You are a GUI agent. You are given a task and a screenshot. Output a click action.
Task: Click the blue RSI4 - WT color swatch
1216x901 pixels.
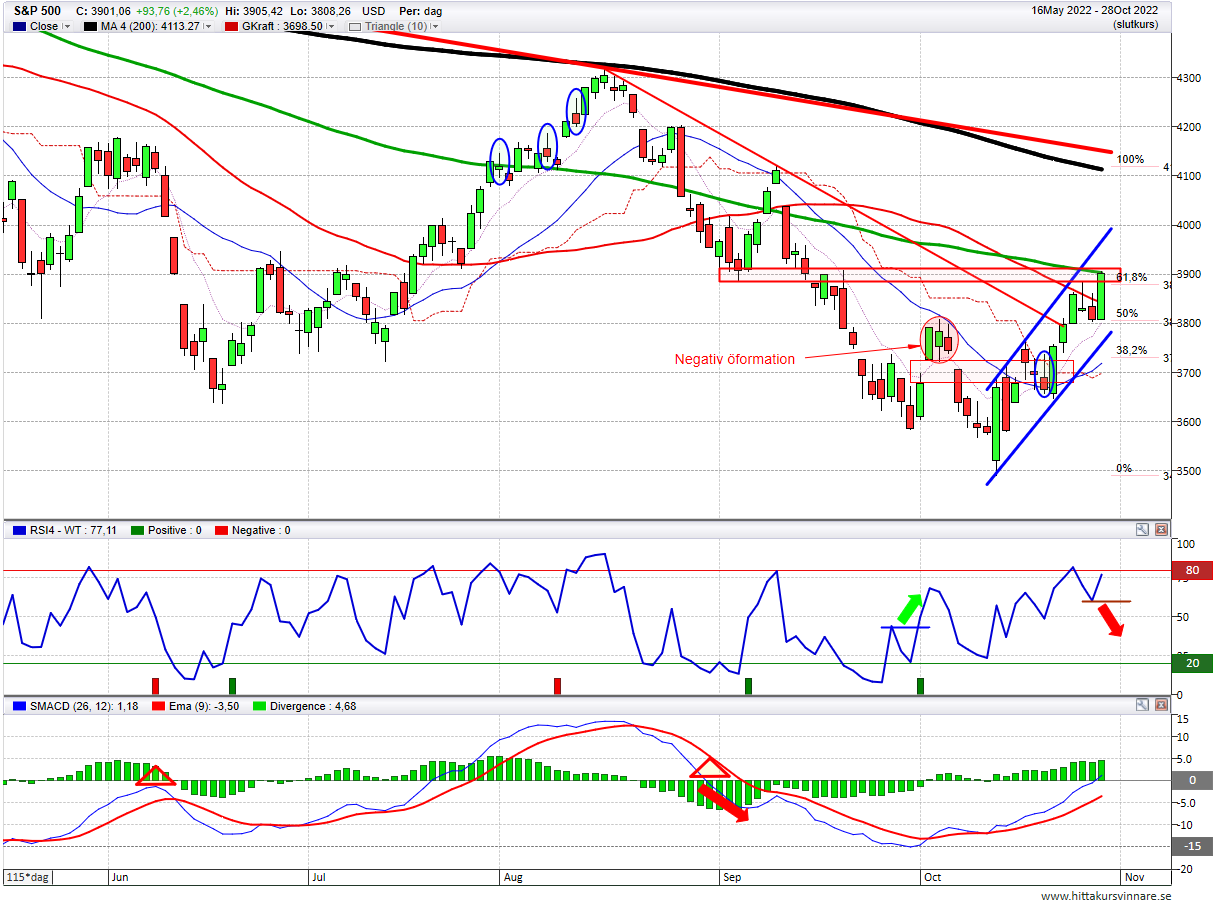pyautogui.click(x=17, y=530)
